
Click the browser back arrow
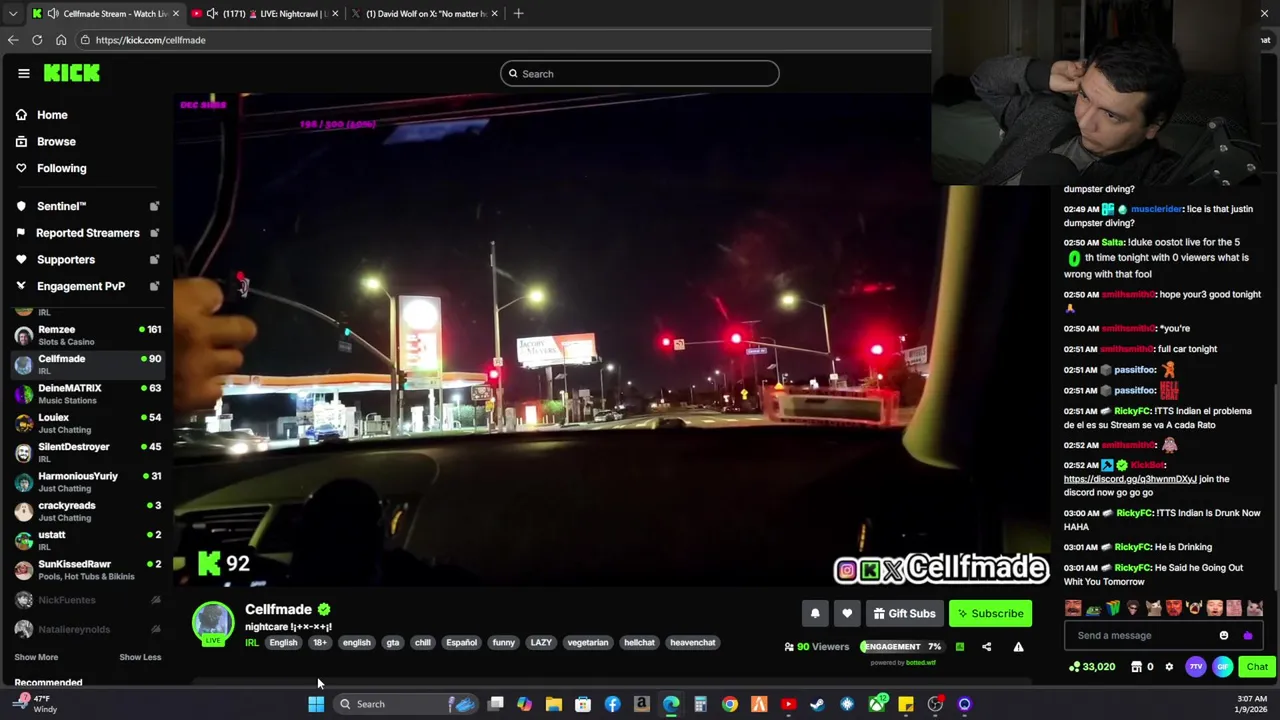pos(13,40)
